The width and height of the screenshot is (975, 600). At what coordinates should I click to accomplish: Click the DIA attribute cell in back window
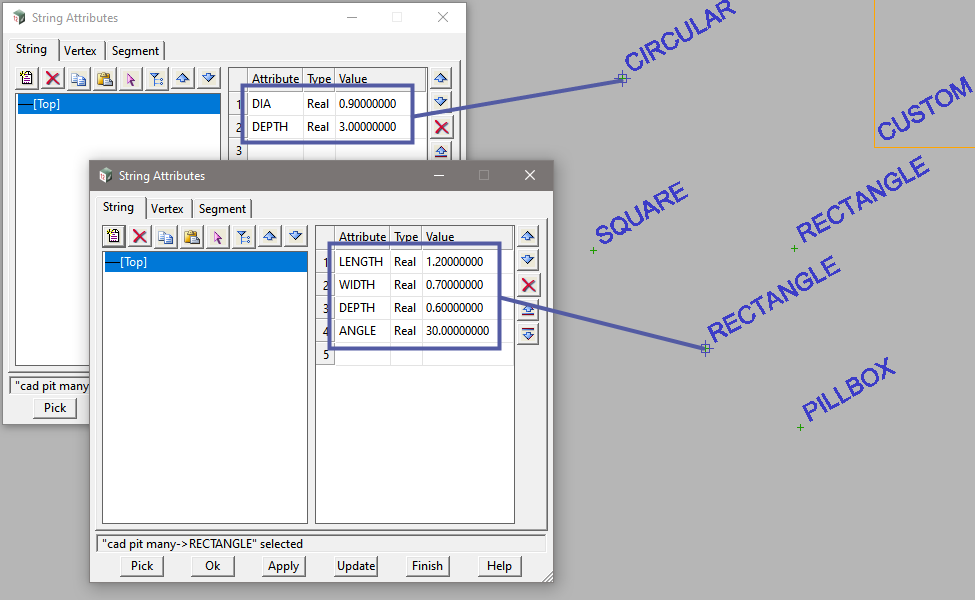[x=275, y=104]
